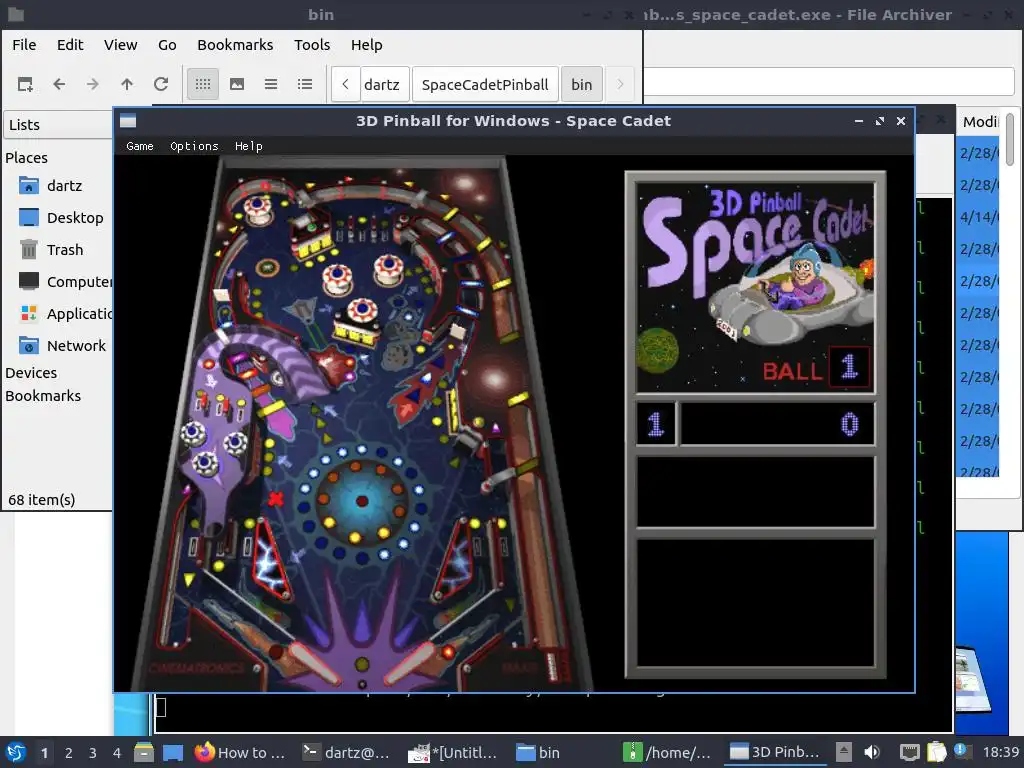Go back with the left arrow icon
The height and width of the screenshot is (768, 1024).
pos(59,84)
